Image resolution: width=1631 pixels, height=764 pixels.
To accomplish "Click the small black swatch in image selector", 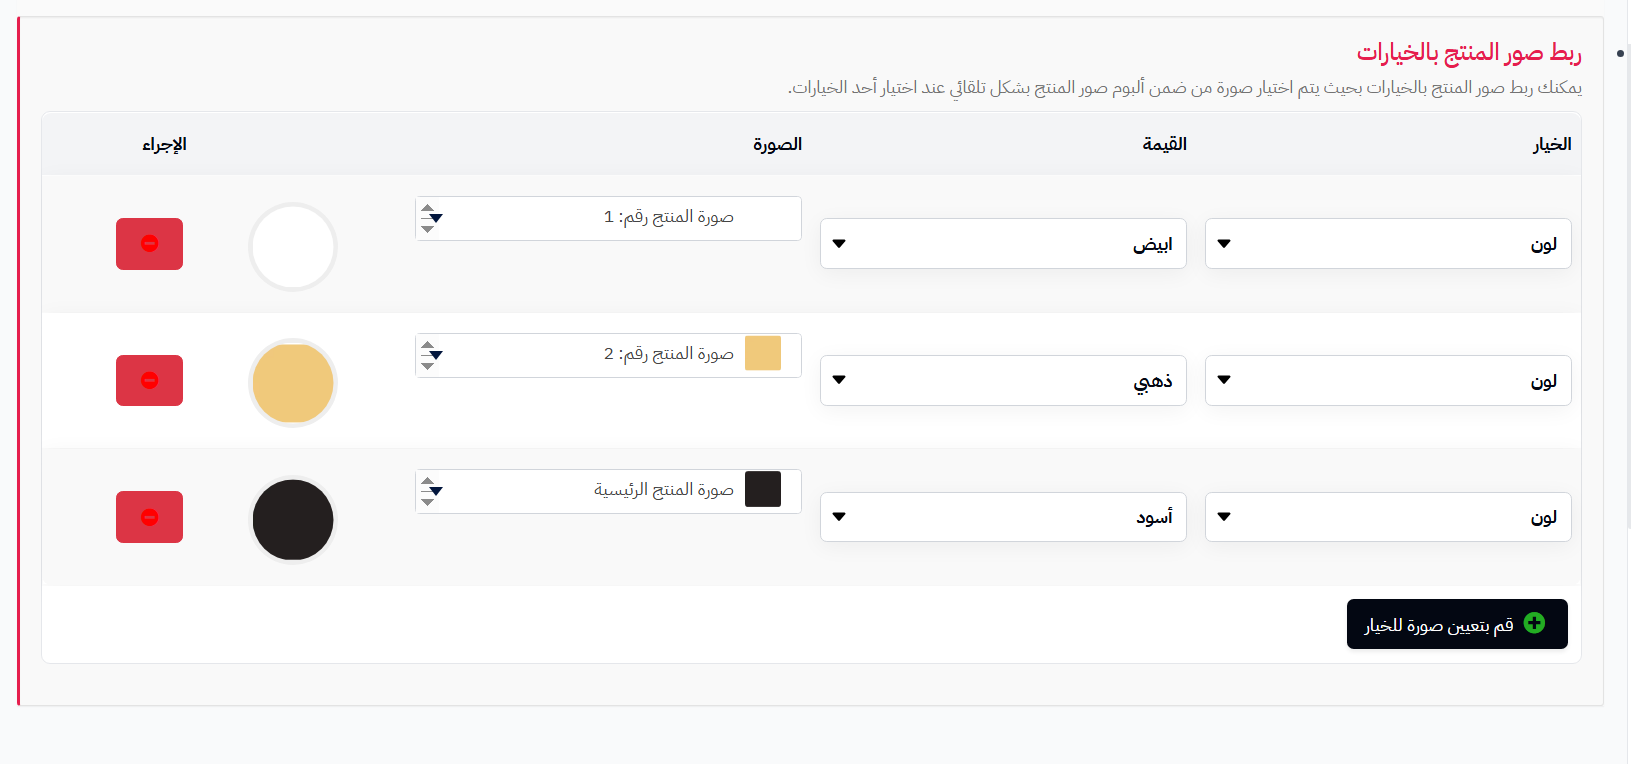I will tap(763, 490).
